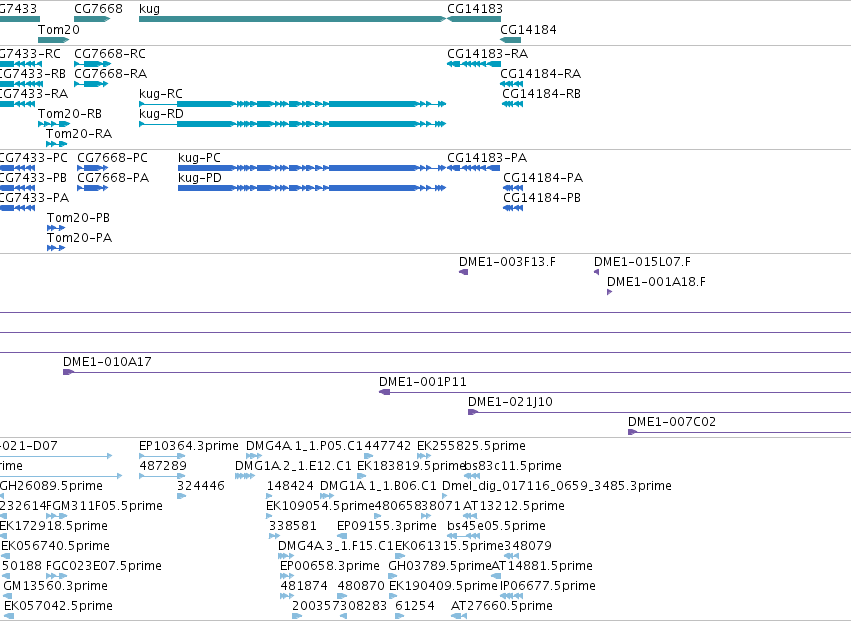The image size is (851, 621).
Task: Select the CG14184-RB transcript arrows
Action: (x=512, y=104)
